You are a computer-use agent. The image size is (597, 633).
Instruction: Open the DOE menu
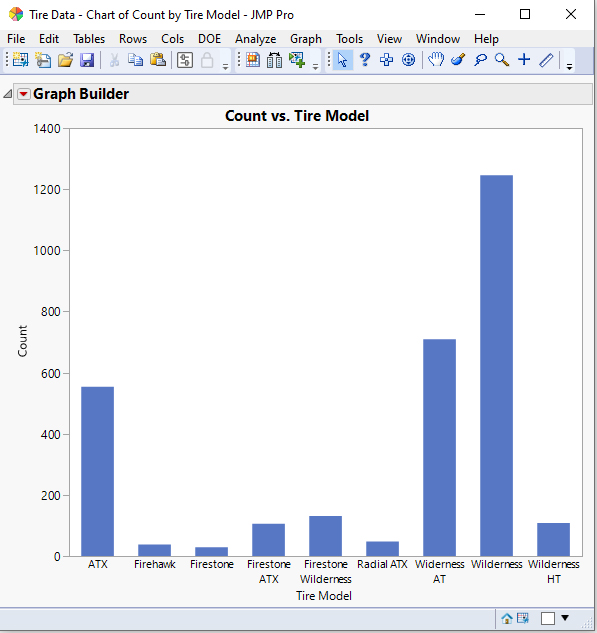pyautogui.click(x=209, y=39)
